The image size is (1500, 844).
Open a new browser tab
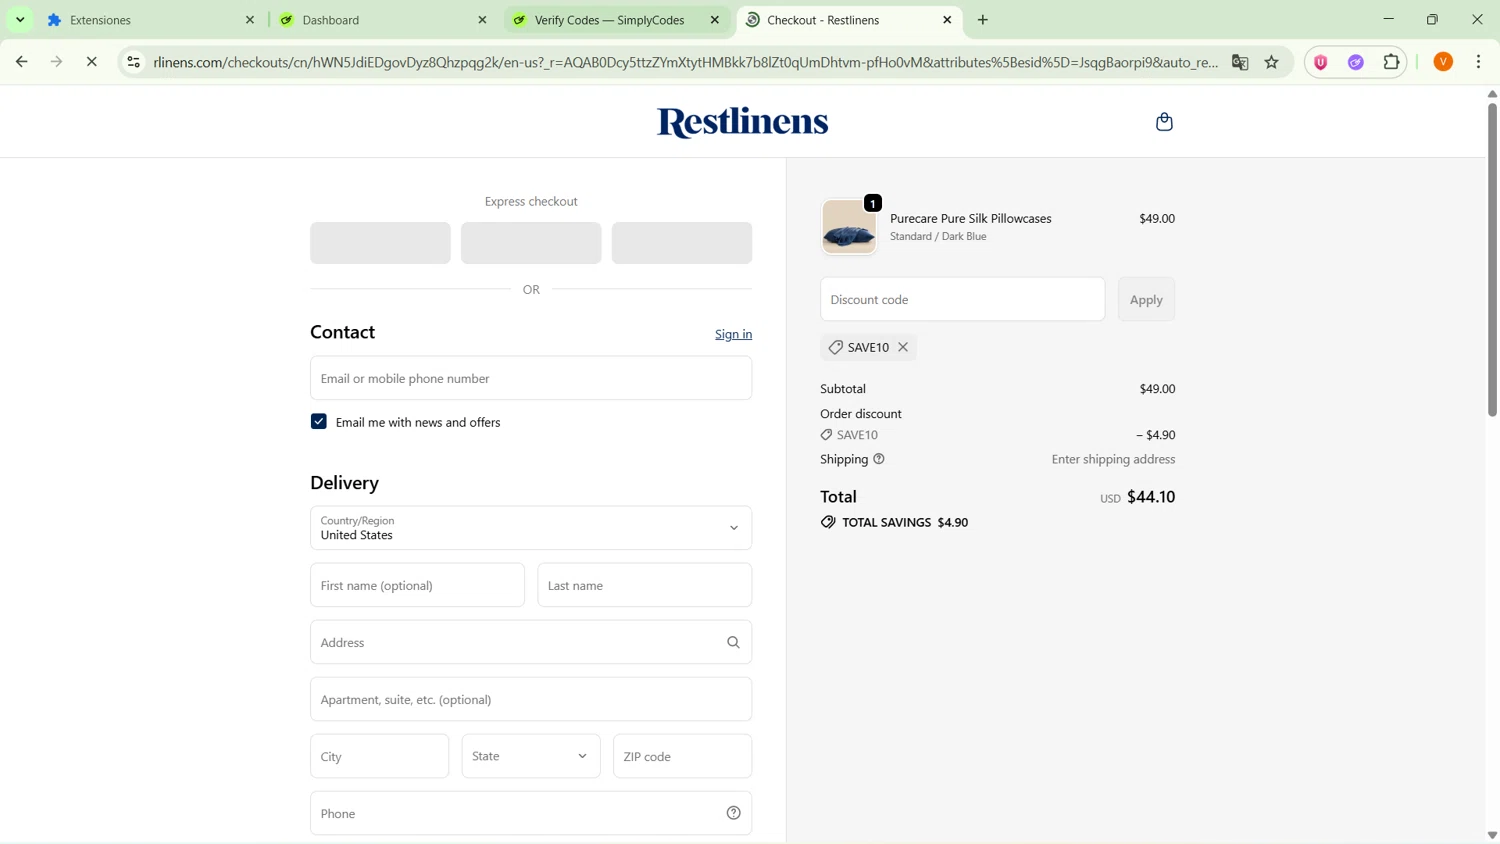click(983, 20)
